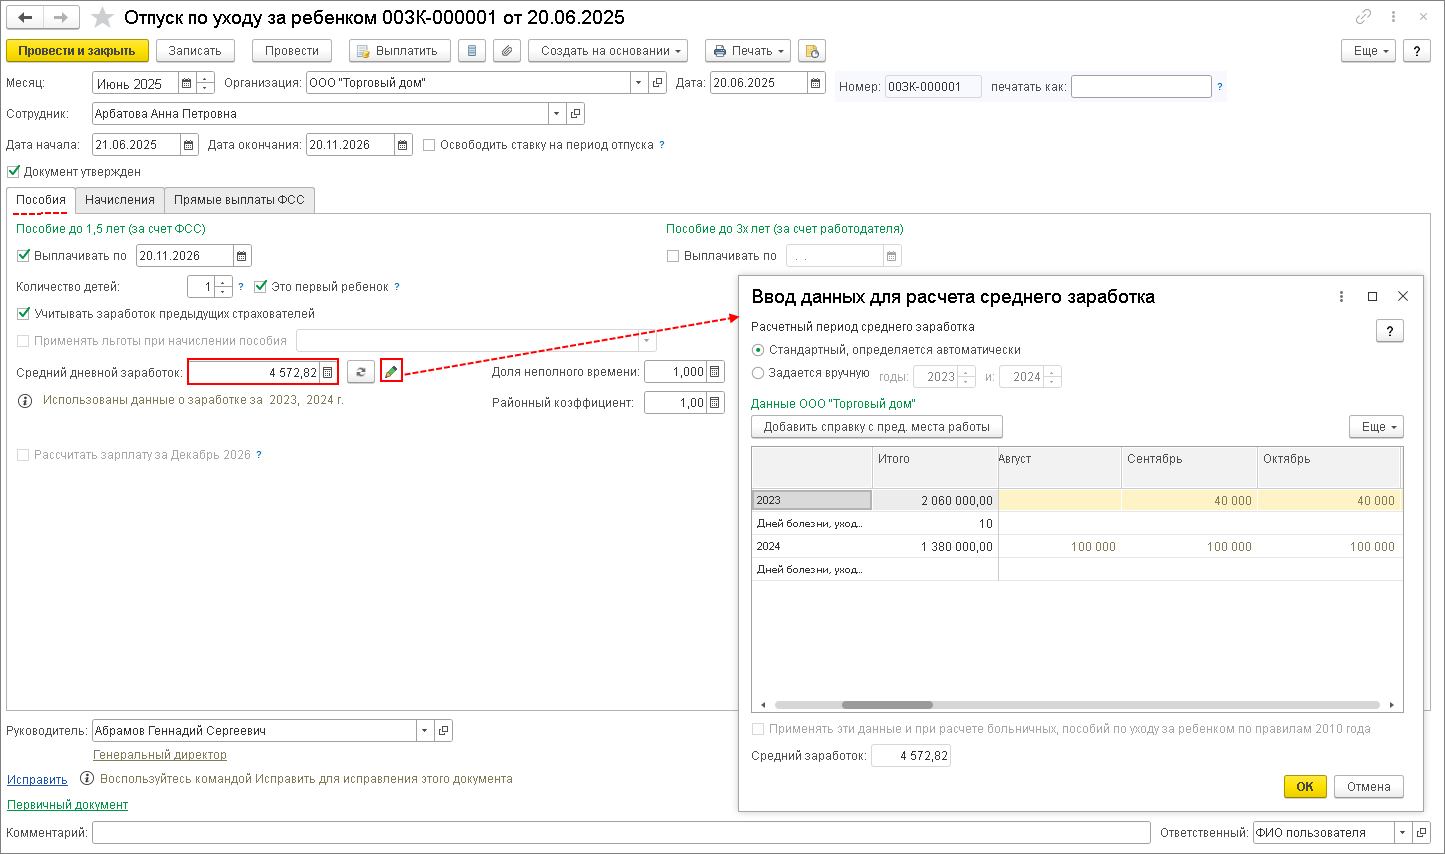Open the calendar for the Месяц field
The height and width of the screenshot is (854, 1445).
click(186, 83)
